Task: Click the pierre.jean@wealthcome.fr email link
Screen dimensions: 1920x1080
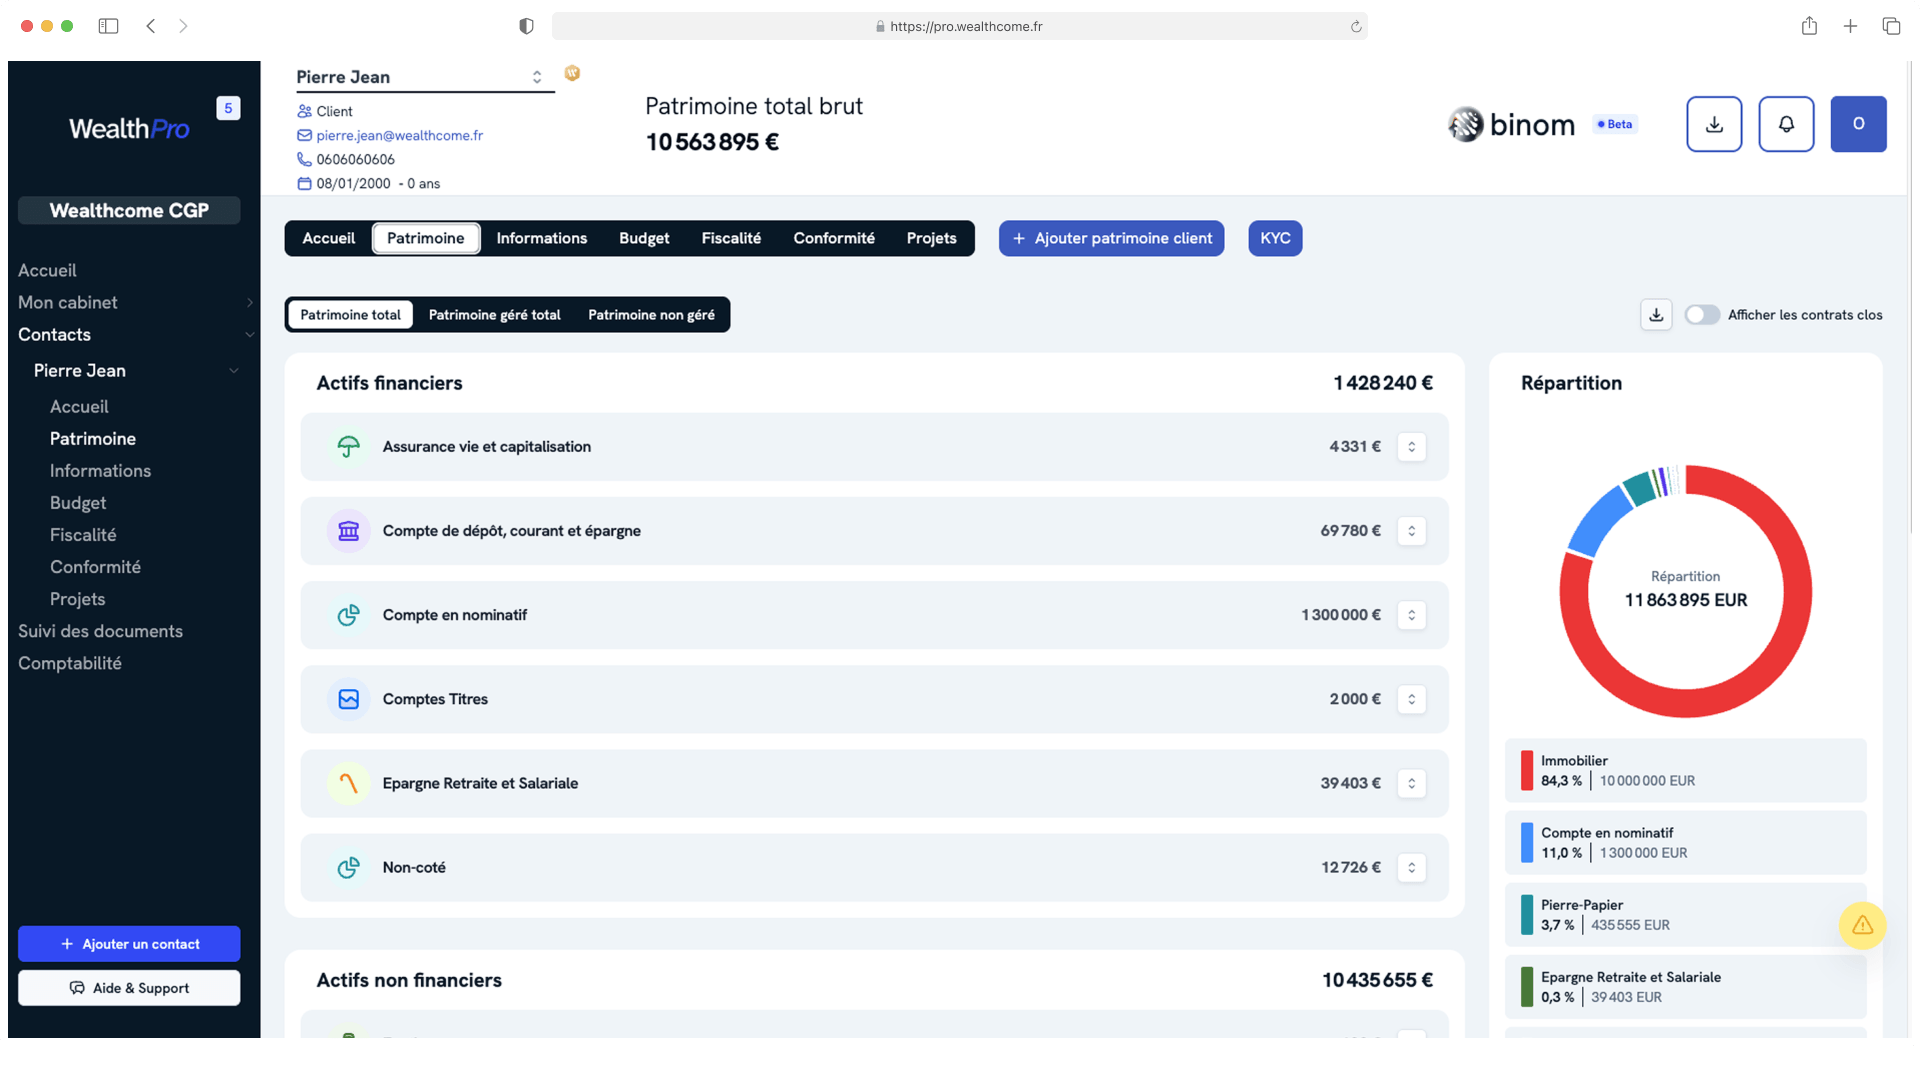Action: [399, 135]
